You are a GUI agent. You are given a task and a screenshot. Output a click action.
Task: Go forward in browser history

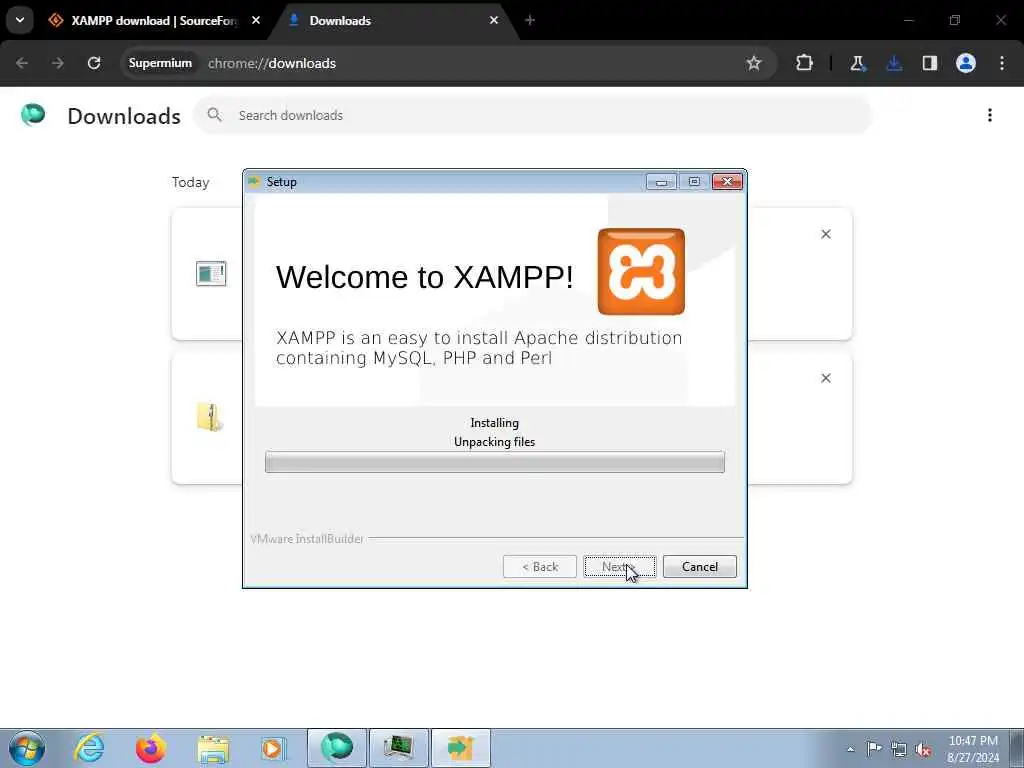(x=58, y=63)
